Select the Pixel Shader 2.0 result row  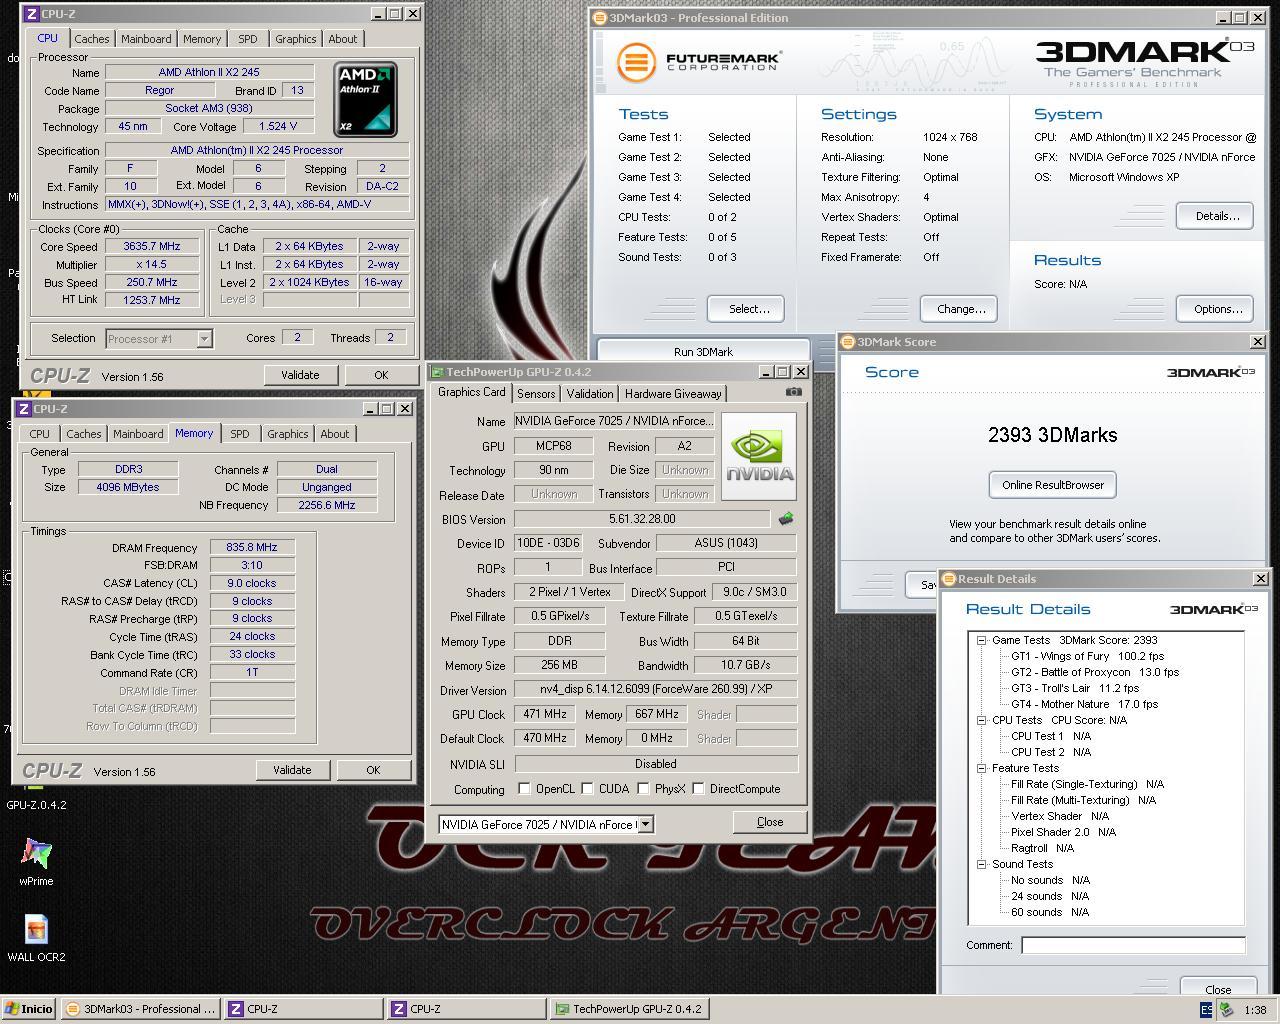click(x=1063, y=832)
